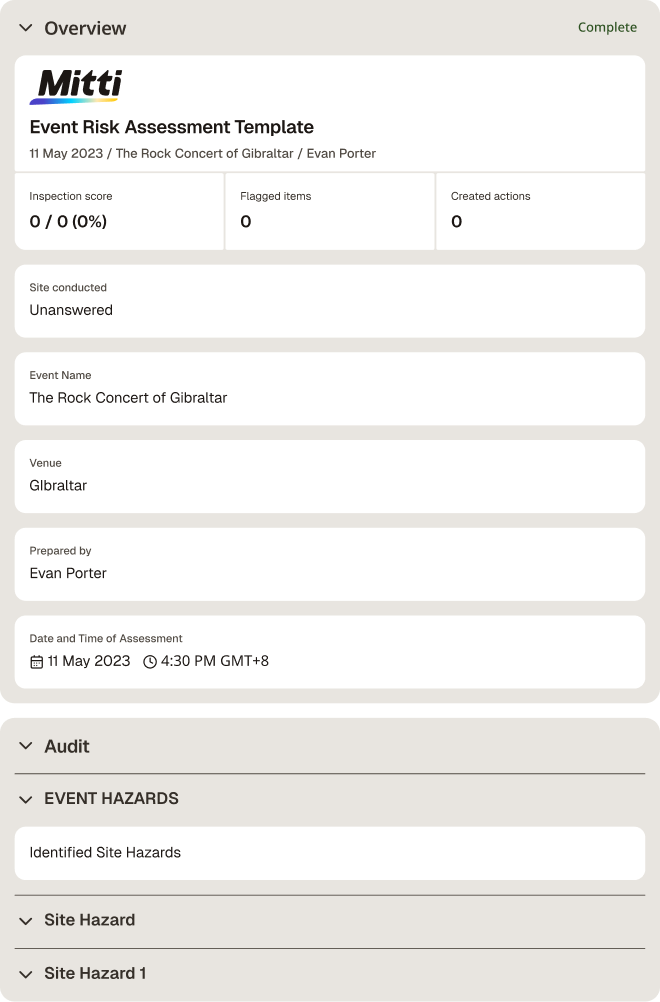Viewport: 660px width, 1002px height.
Task: Collapse the Audit section chevron
Action: pyautogui.click(x=26, y=746)
